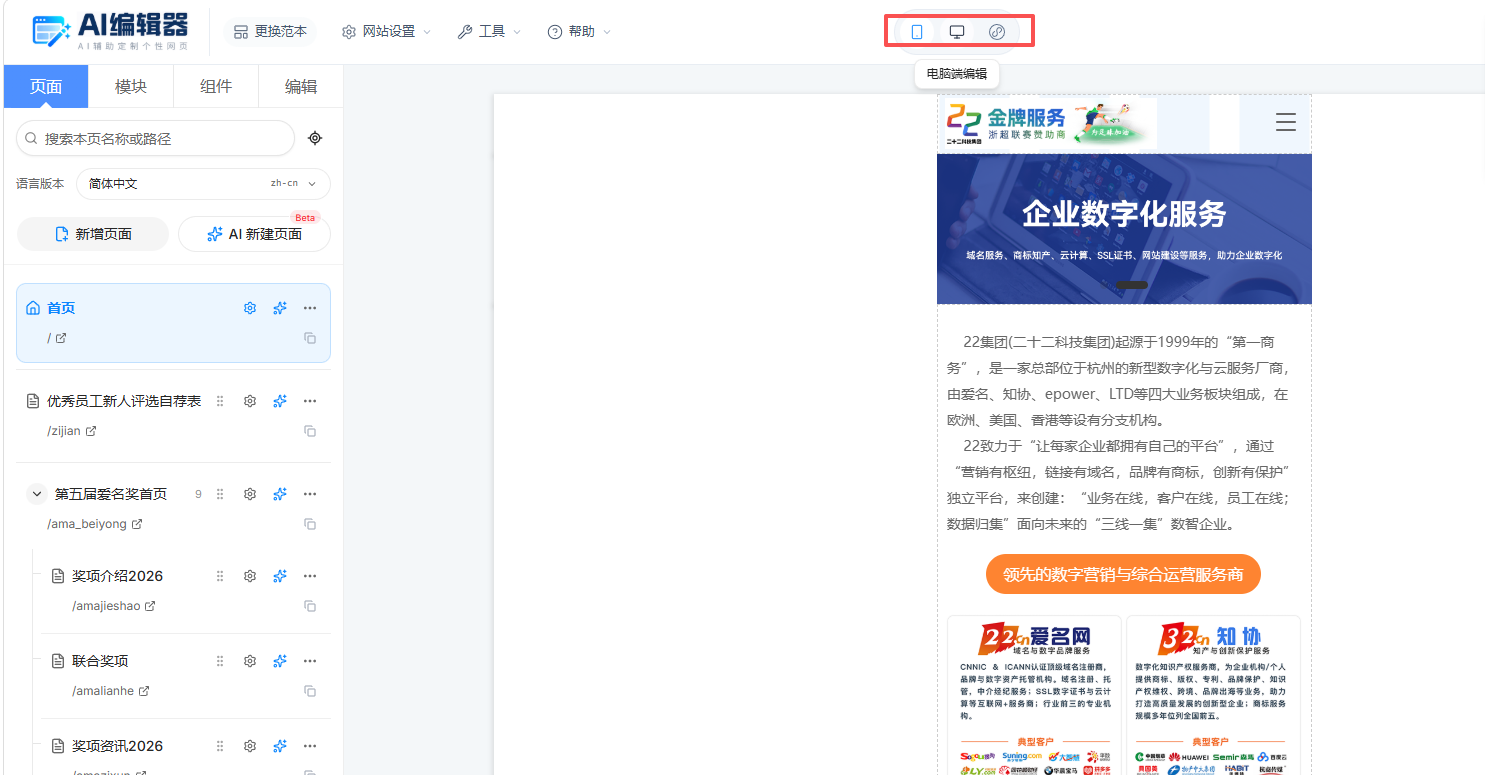Click the third view mode icon in the device switcher
This screenshot has height=775, width=1485.
[x=996, y=32]
